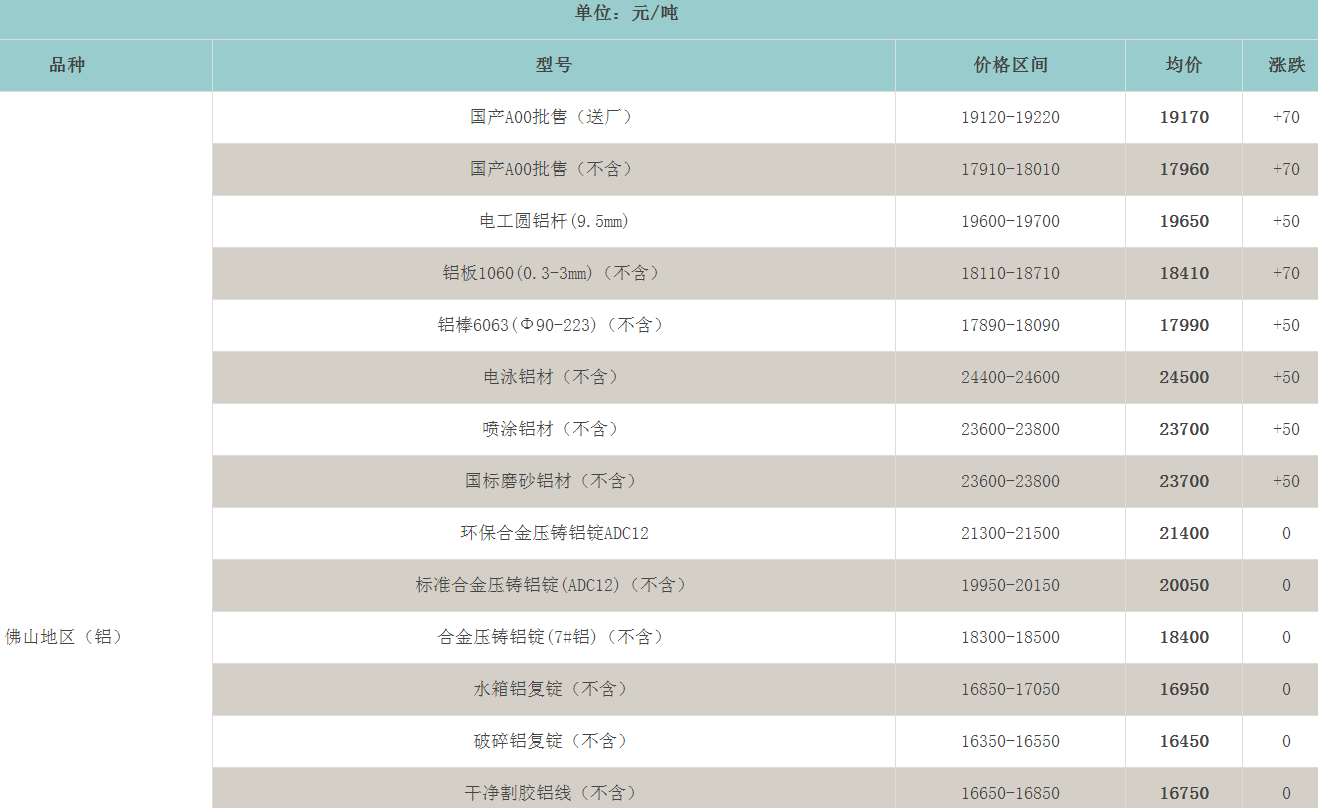Viewport: 1318px width, 808px height.
Task: Click the 铝板1060(0.3-3mm) entry
Action: (552, 273)
